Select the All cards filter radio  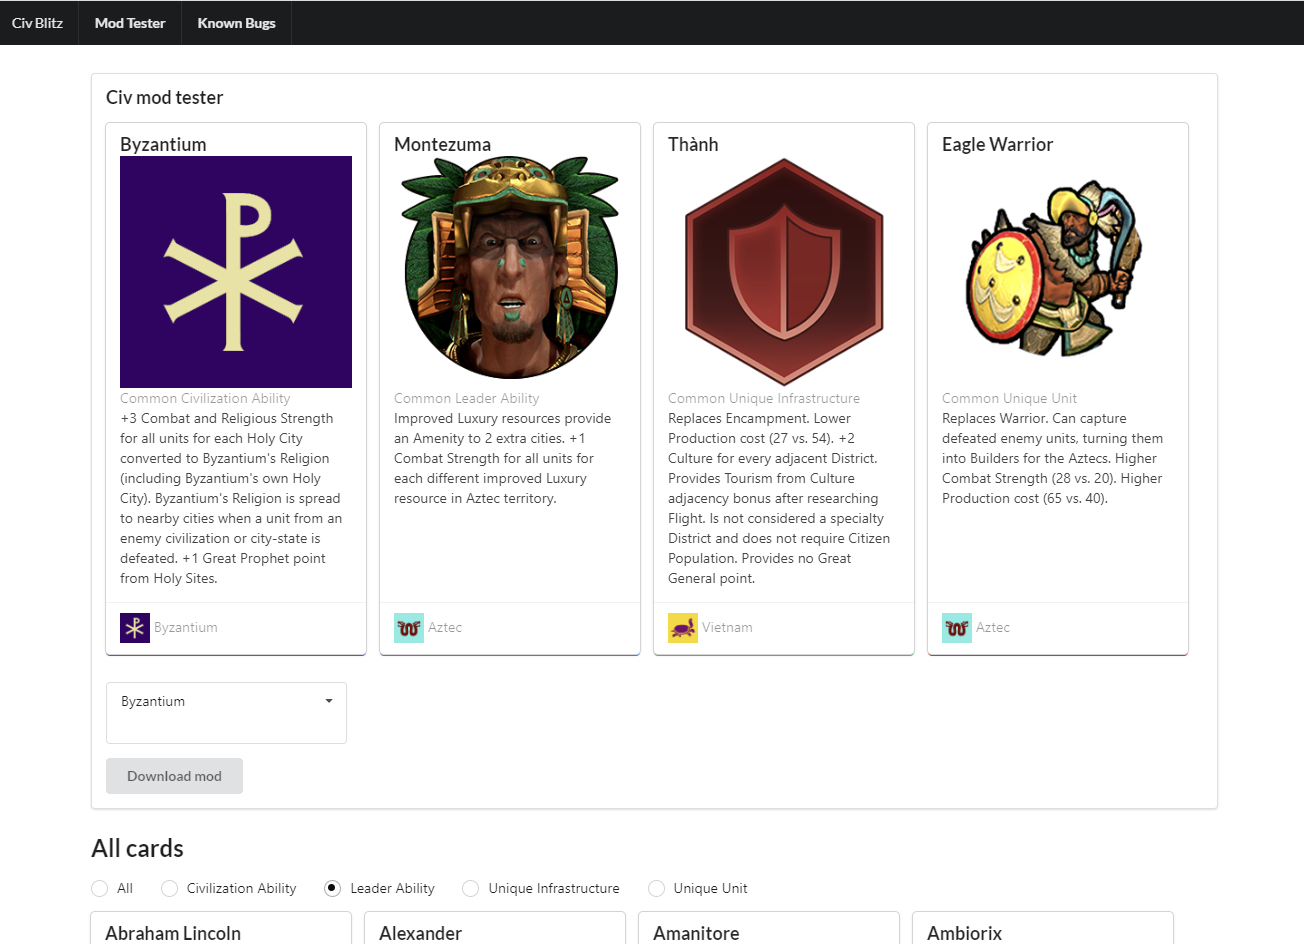click(x=99, y=888)
